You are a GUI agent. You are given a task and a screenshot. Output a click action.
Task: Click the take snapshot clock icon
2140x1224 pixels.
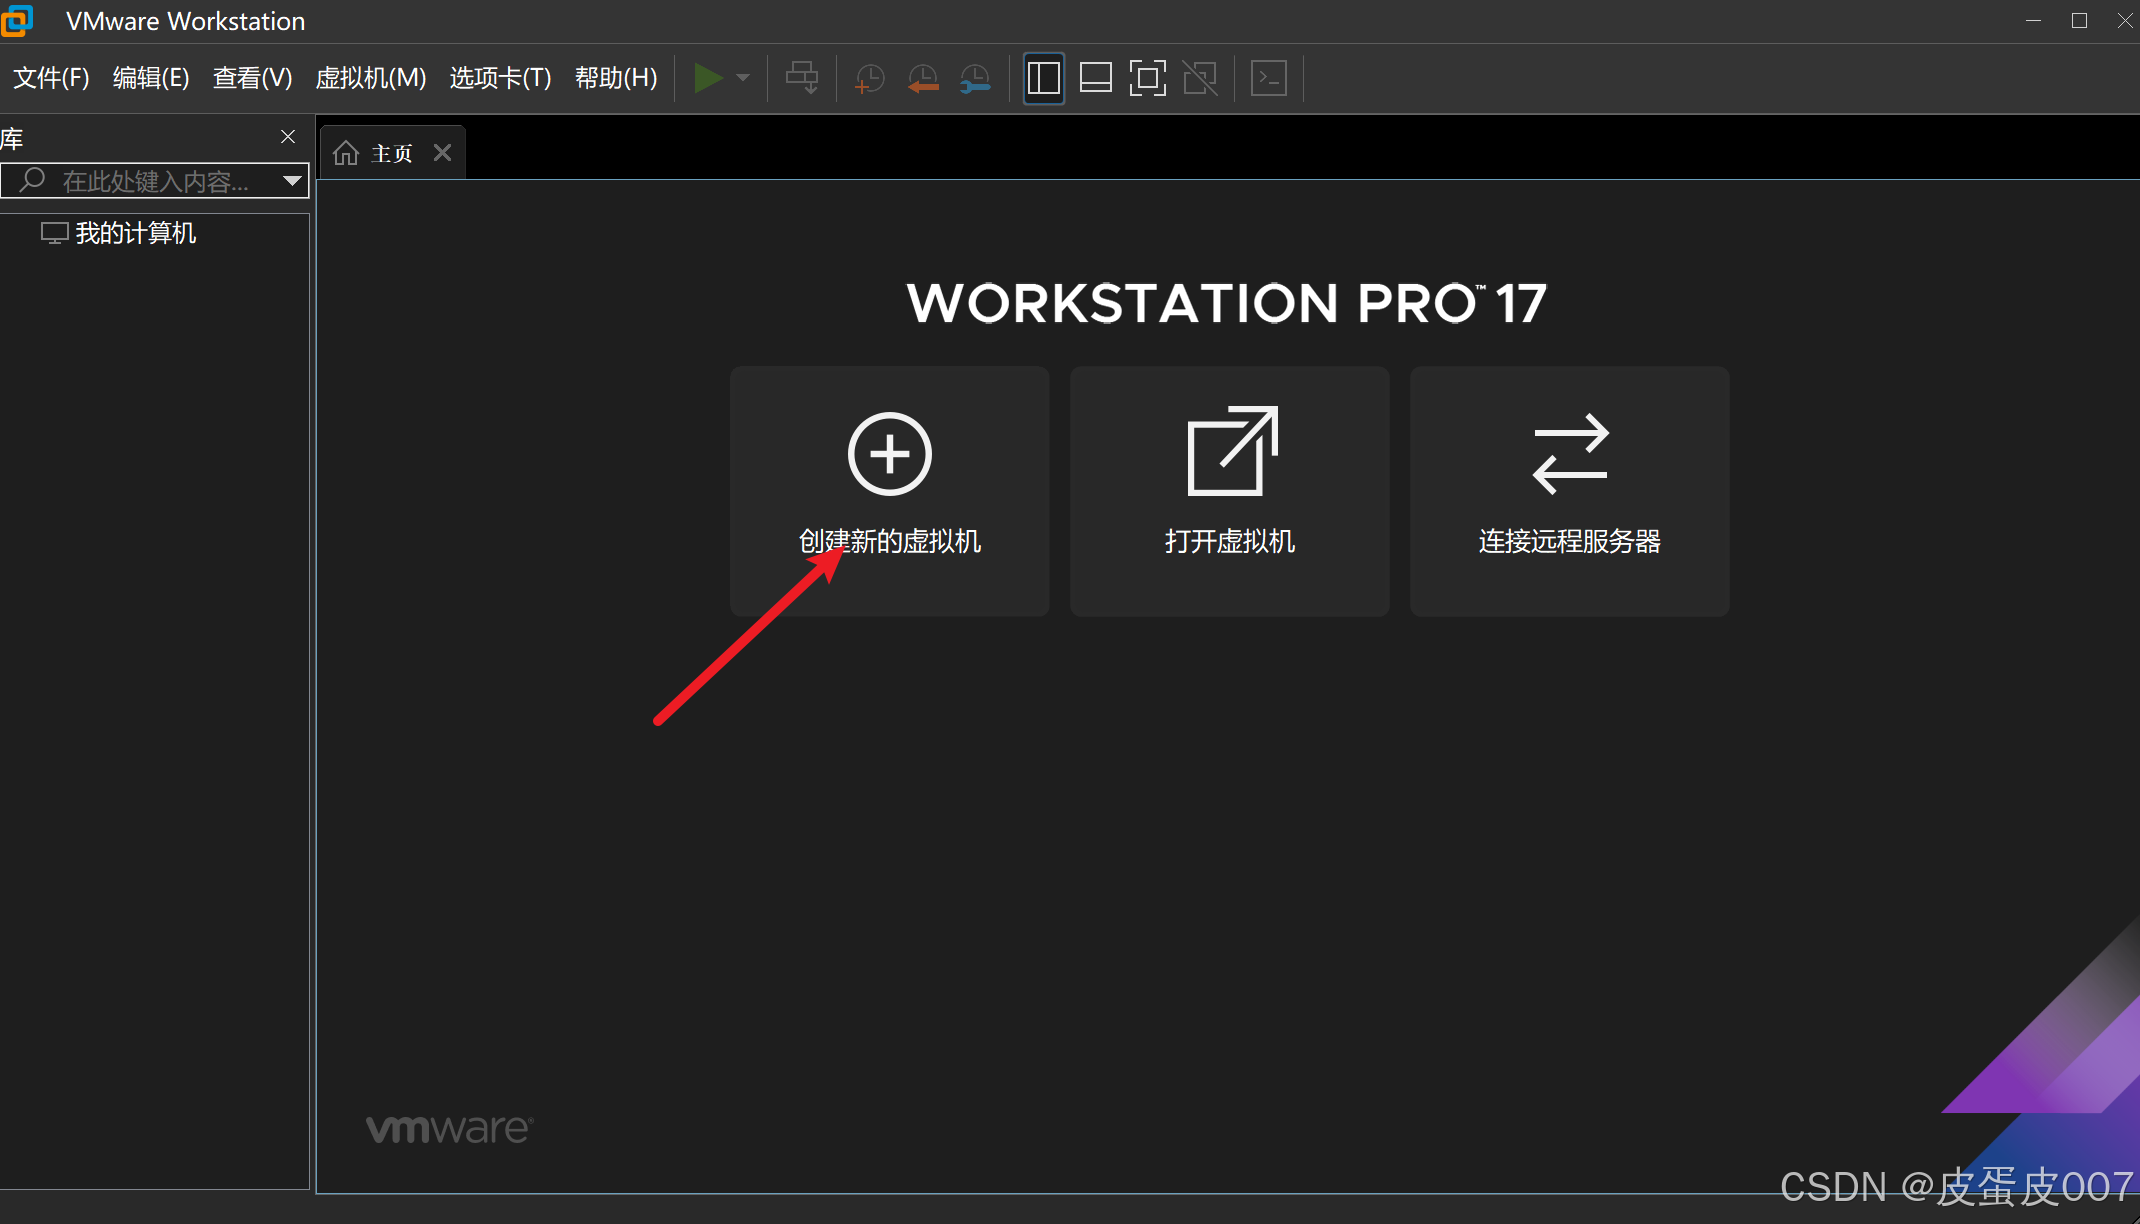click(x=869, y=78)
